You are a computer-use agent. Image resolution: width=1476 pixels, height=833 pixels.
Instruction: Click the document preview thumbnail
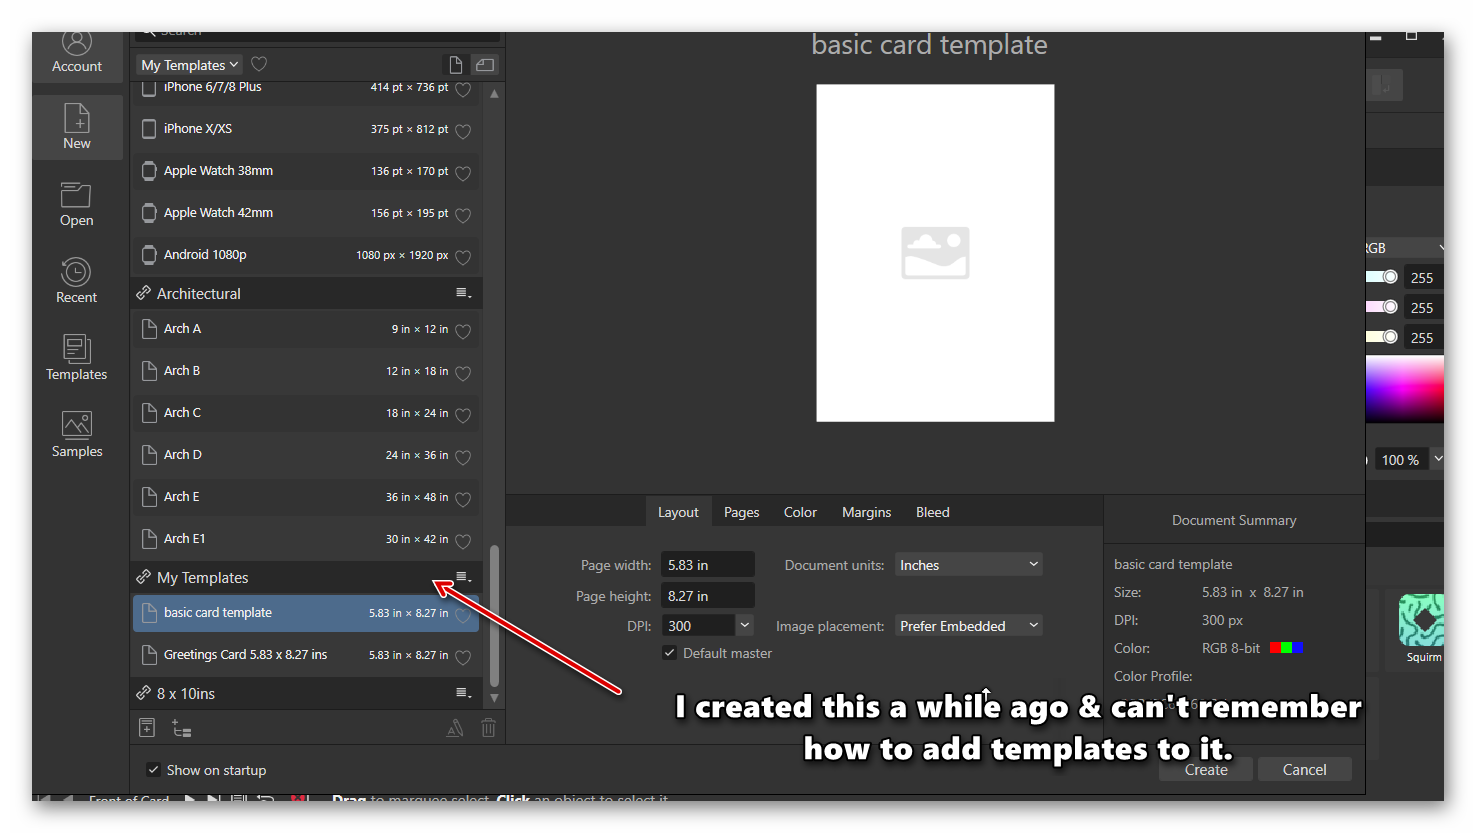(x=935, y=253)
